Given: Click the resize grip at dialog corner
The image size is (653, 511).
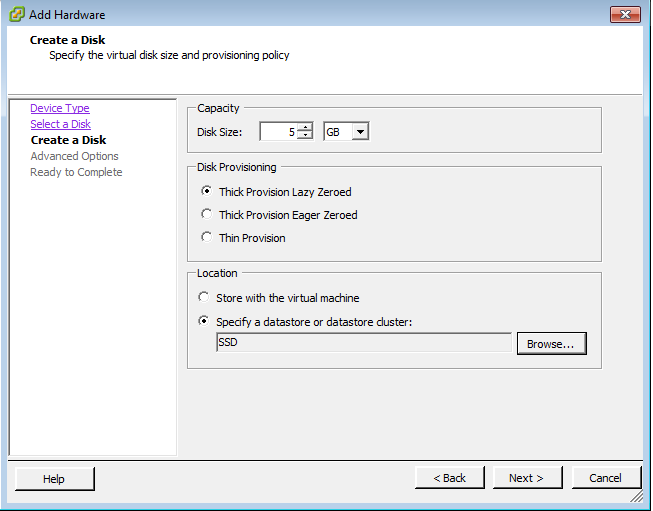Looking at the screenshot, I should 637,496.
